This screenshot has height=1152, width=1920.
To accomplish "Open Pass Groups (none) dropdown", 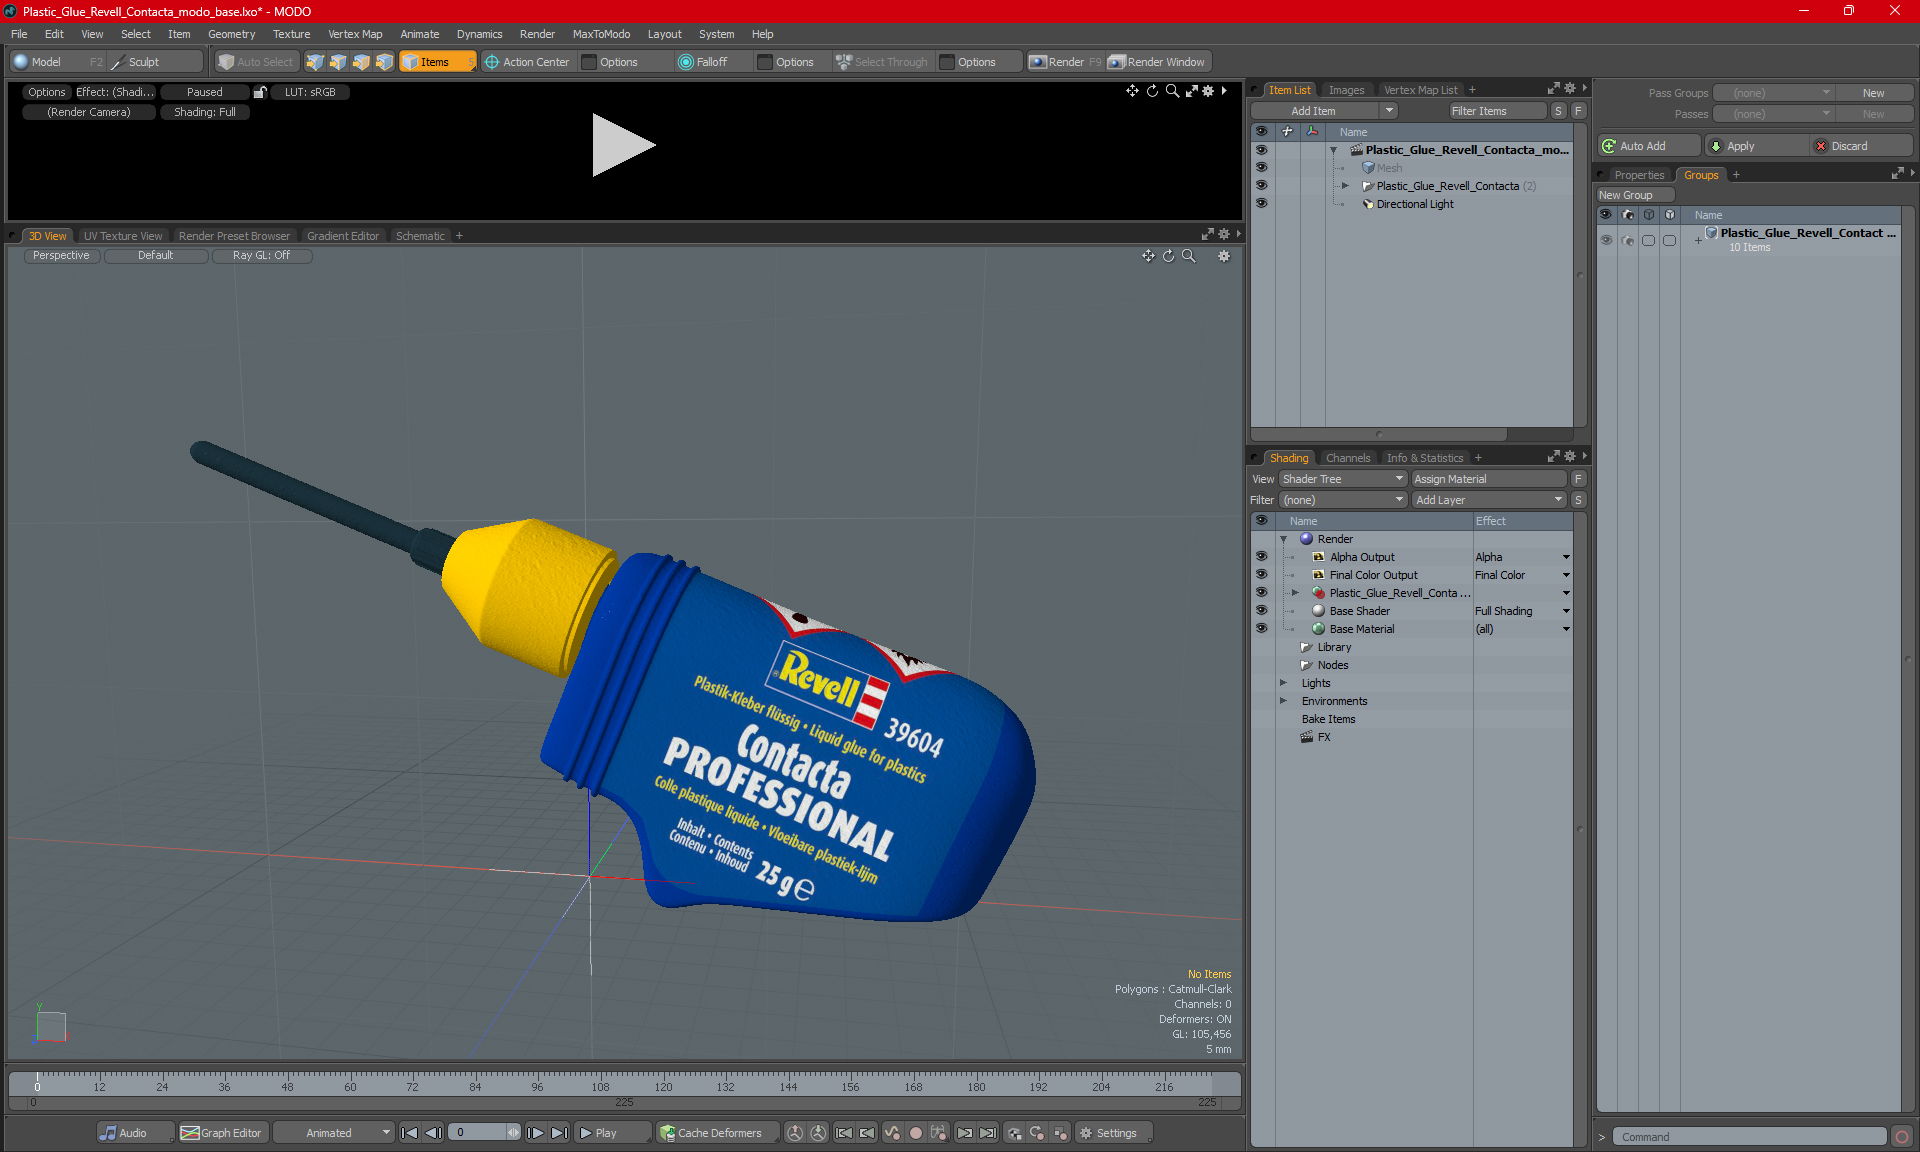I will pyautogui.click(x=1773, y=93).
